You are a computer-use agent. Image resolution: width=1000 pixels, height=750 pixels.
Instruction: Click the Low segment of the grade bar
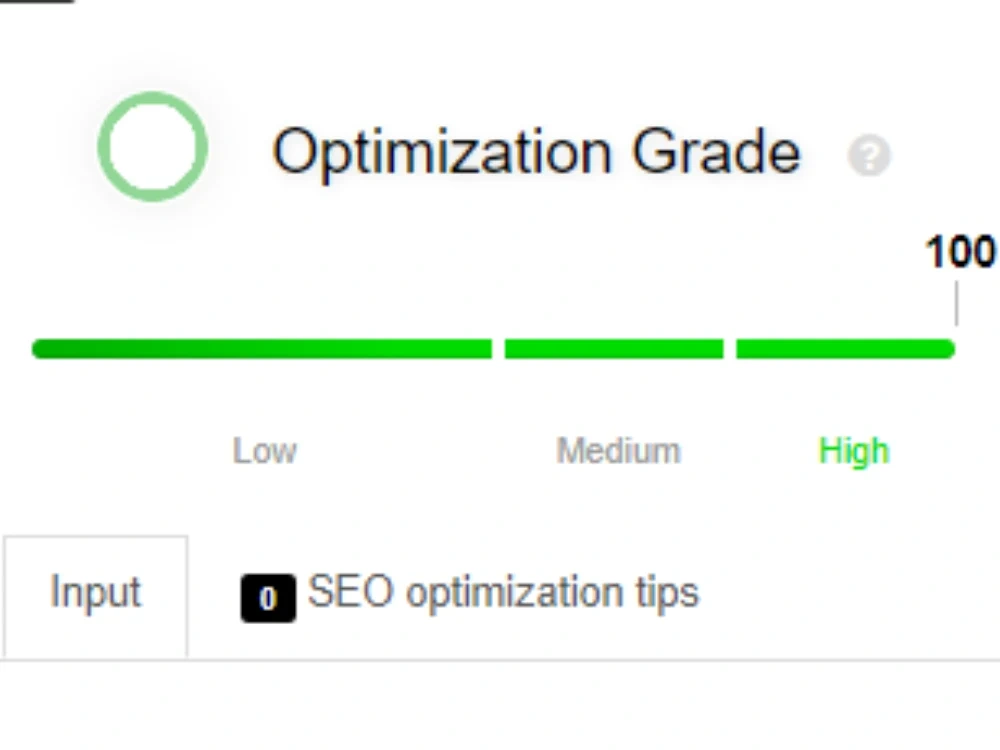pyautogui.click(x=262, y=349)
